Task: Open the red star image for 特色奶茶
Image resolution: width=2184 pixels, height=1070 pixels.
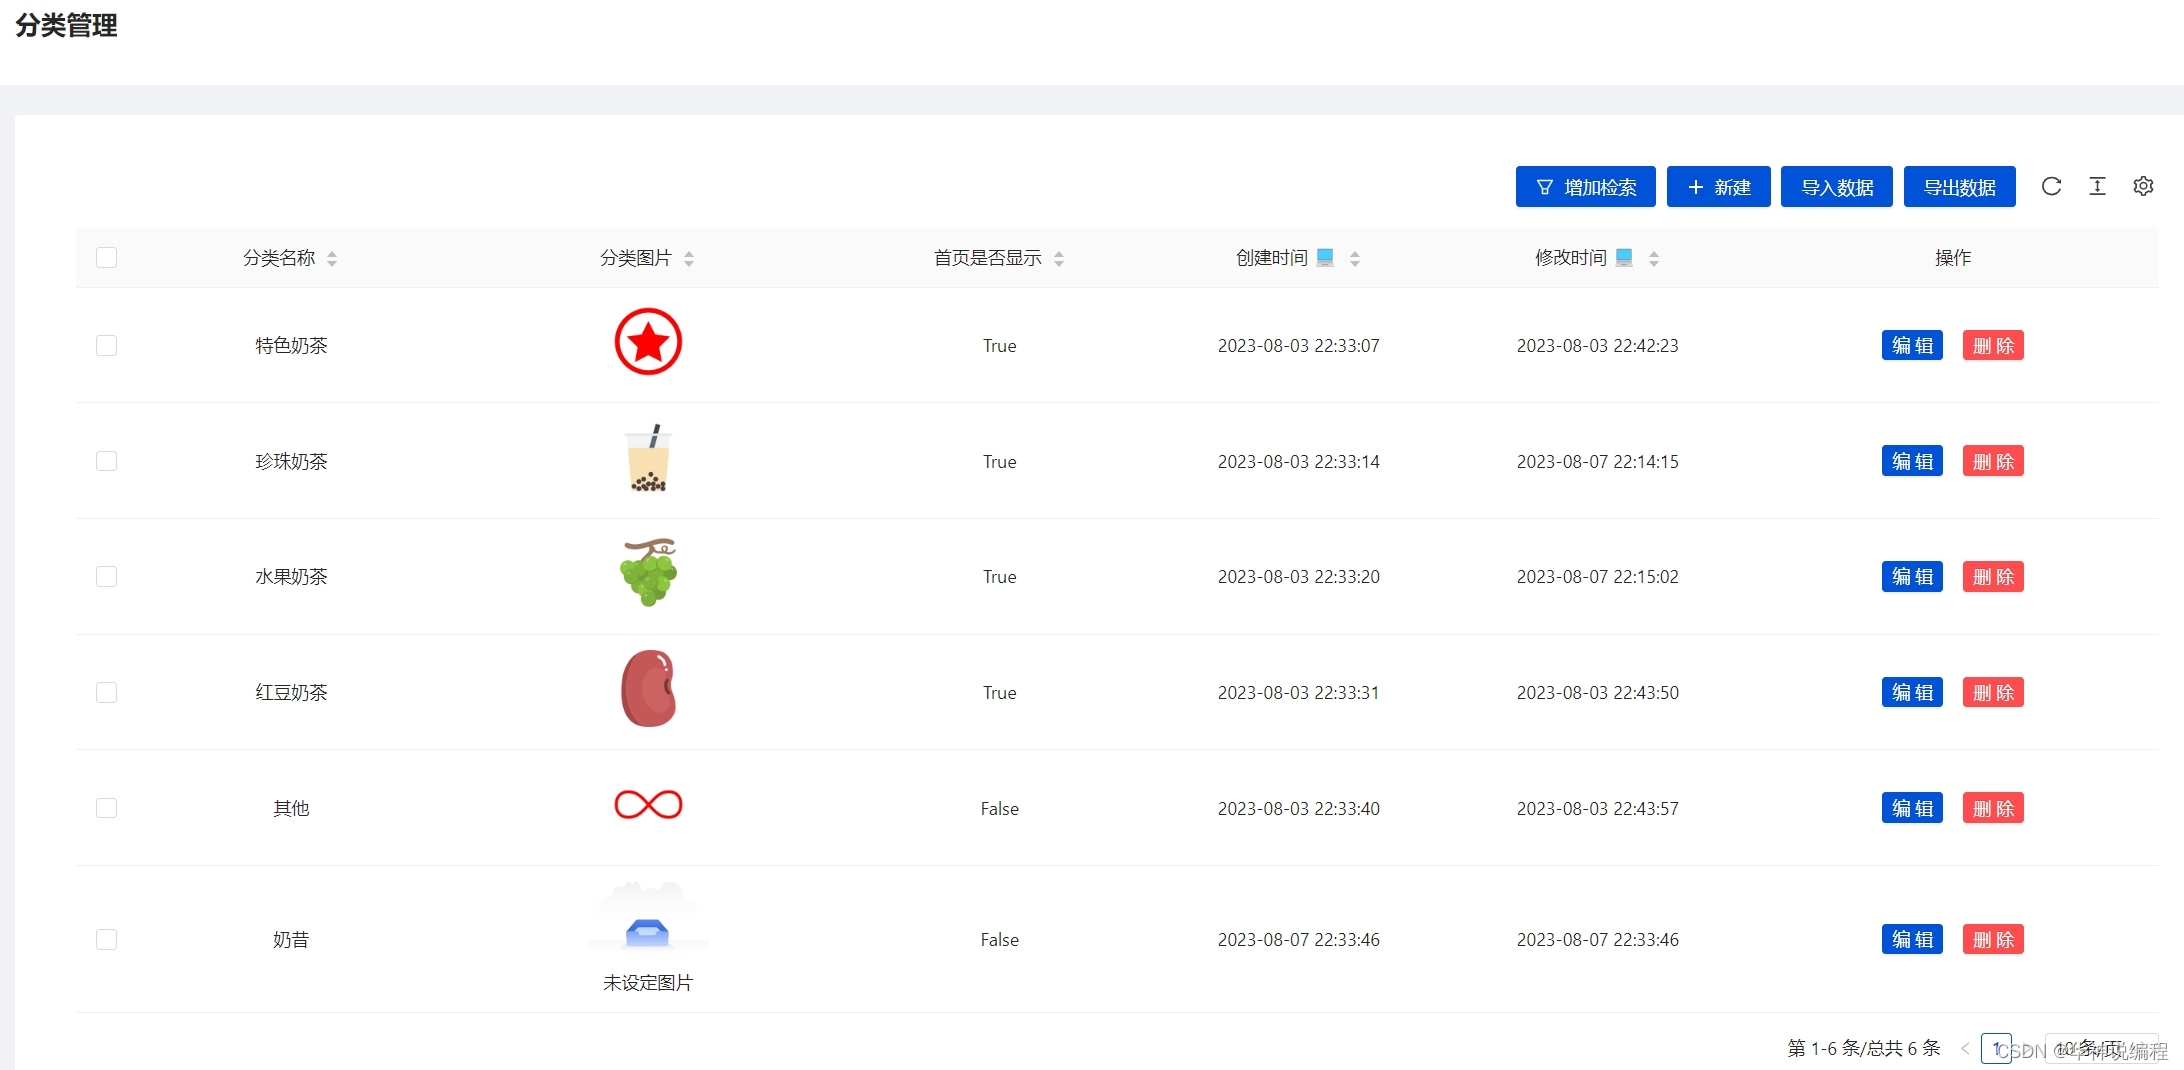Action: 648,342
